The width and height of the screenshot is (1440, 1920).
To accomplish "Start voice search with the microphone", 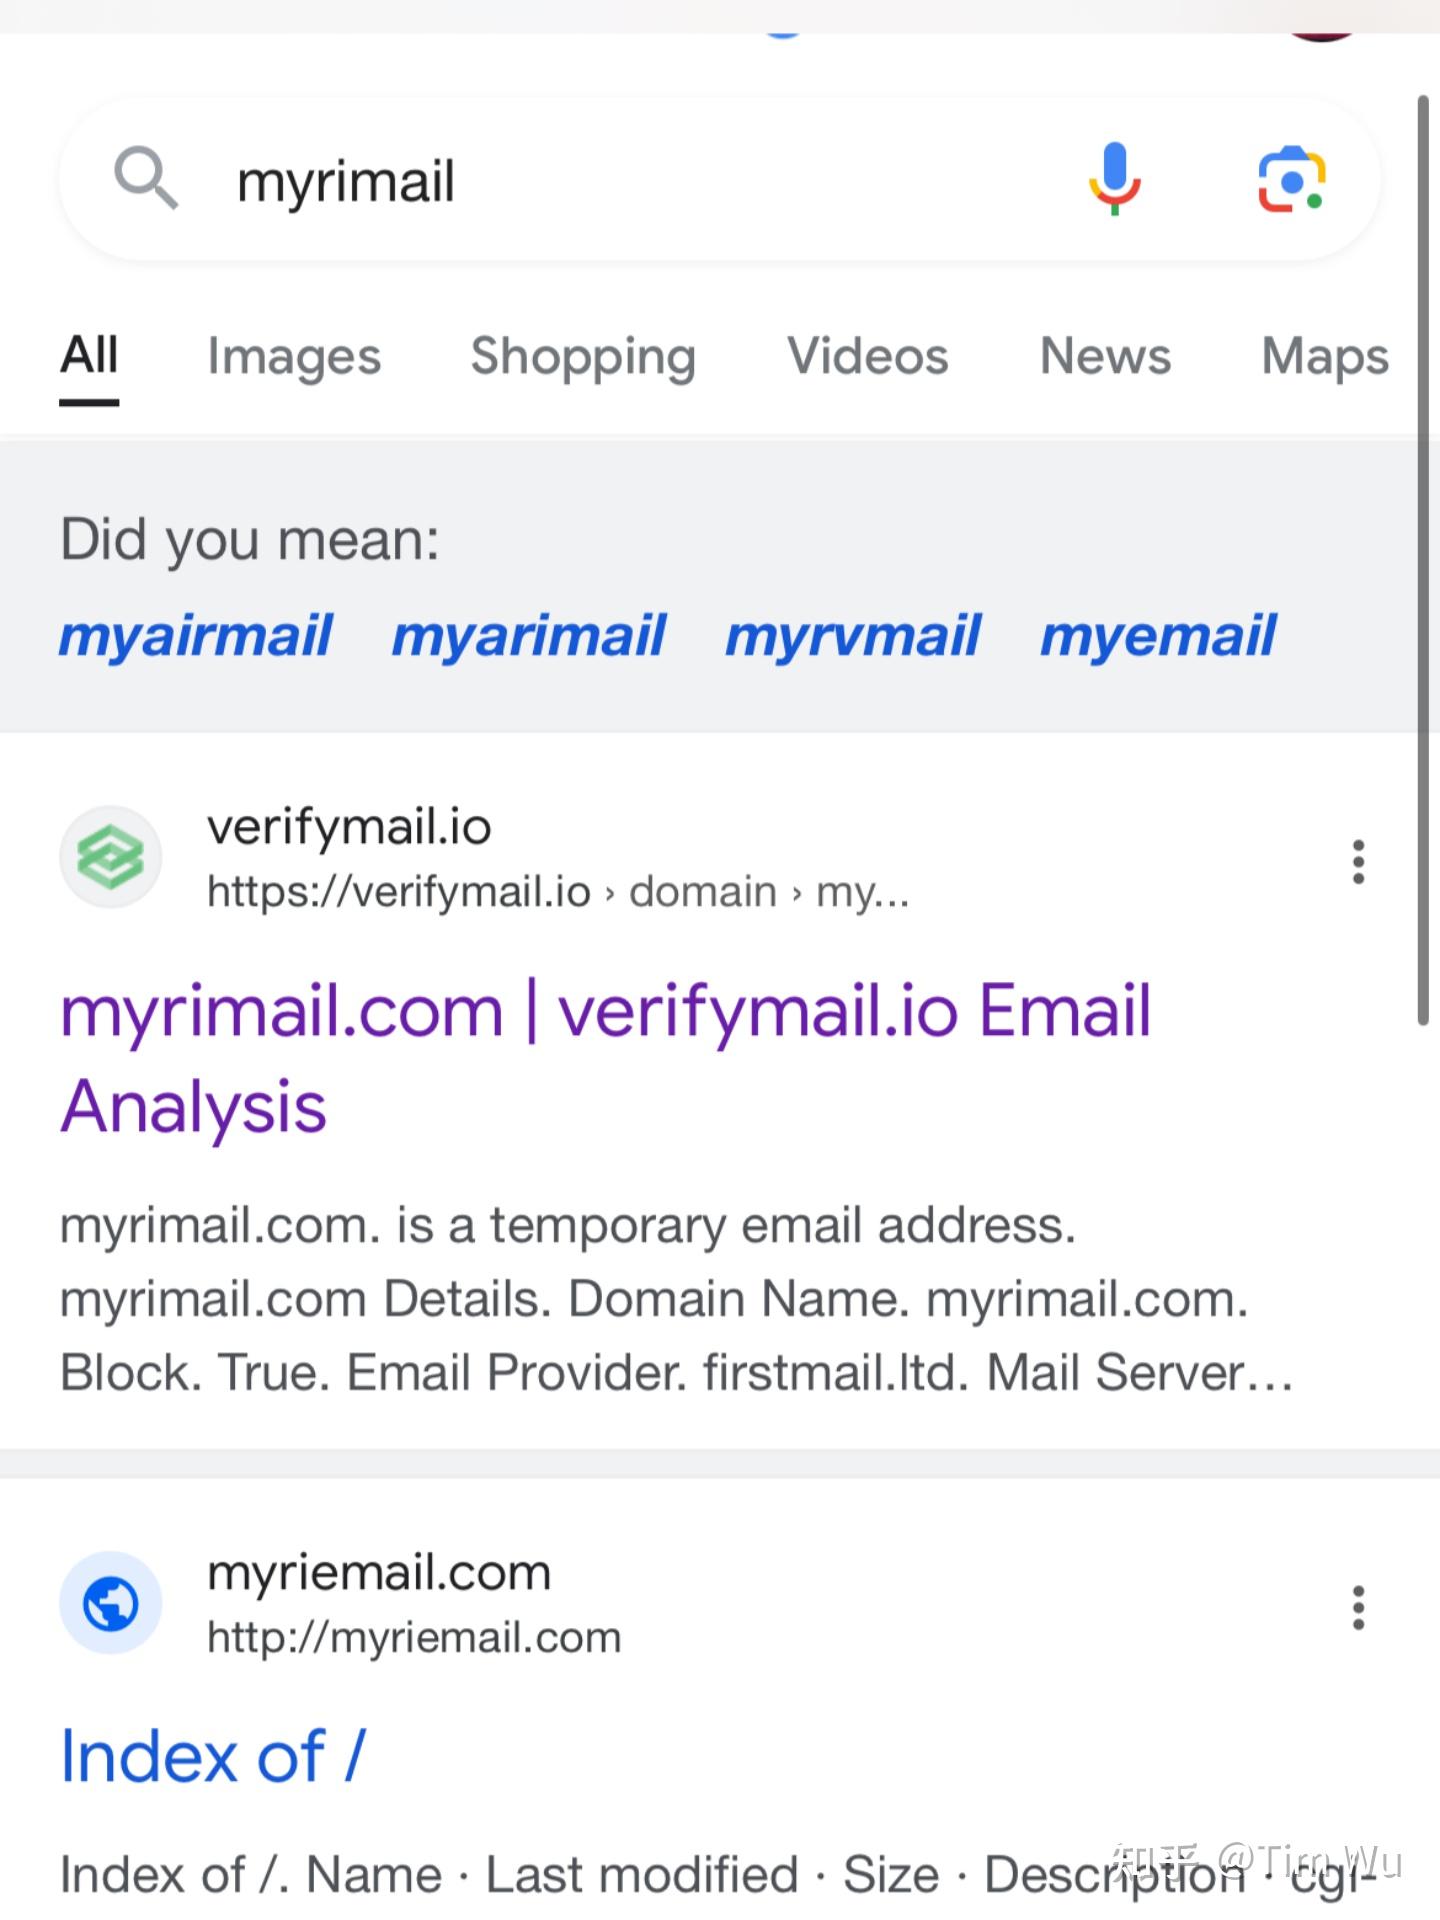I will (x=1114, y=179).
